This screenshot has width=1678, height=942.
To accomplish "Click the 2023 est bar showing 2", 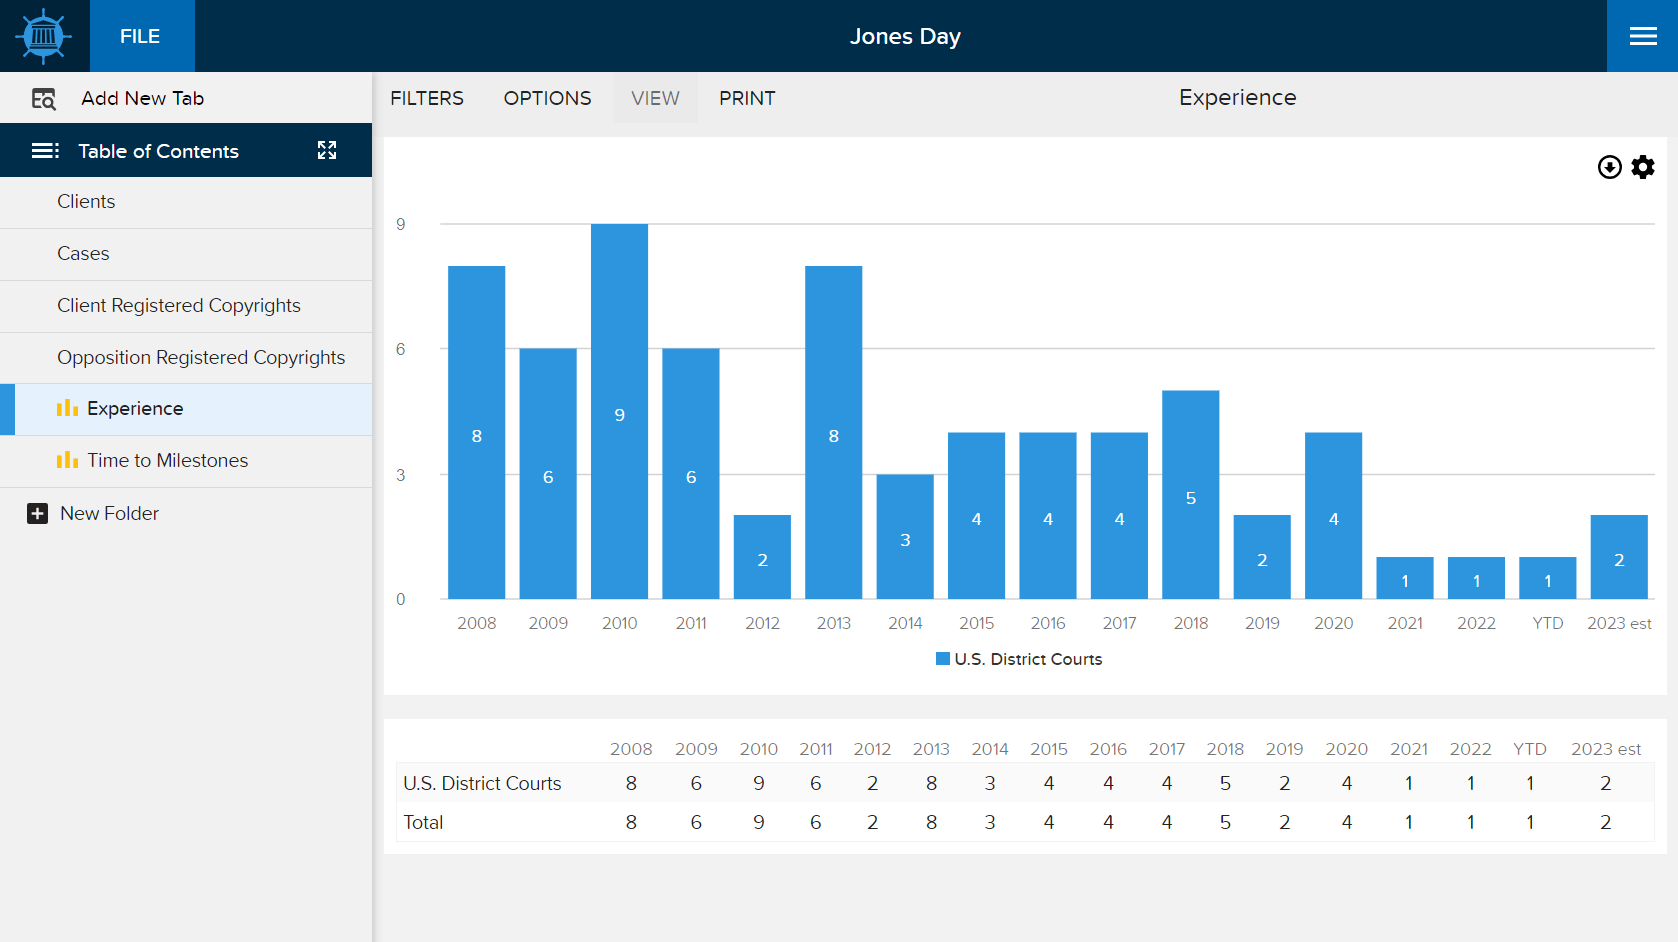I will pyautogui.click(x=1619, y=557).
